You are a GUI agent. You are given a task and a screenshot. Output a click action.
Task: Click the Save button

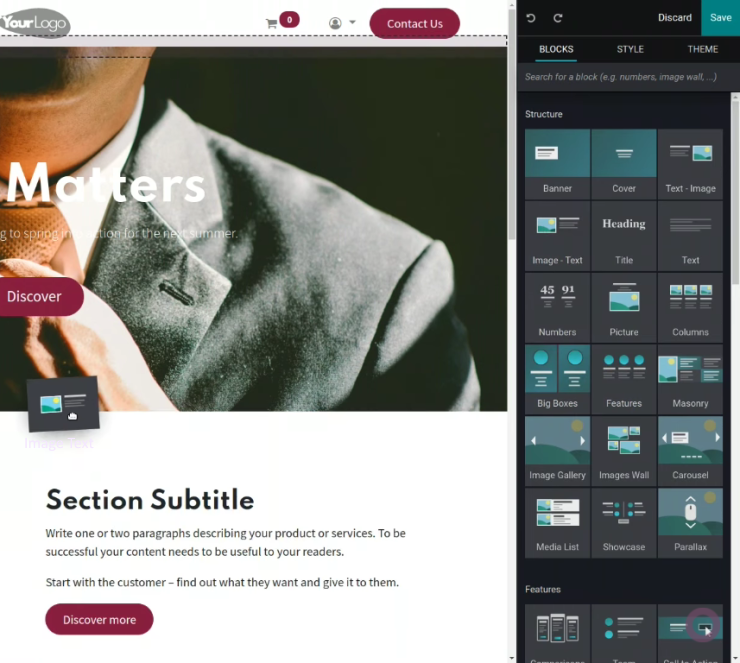click(721, 17)
